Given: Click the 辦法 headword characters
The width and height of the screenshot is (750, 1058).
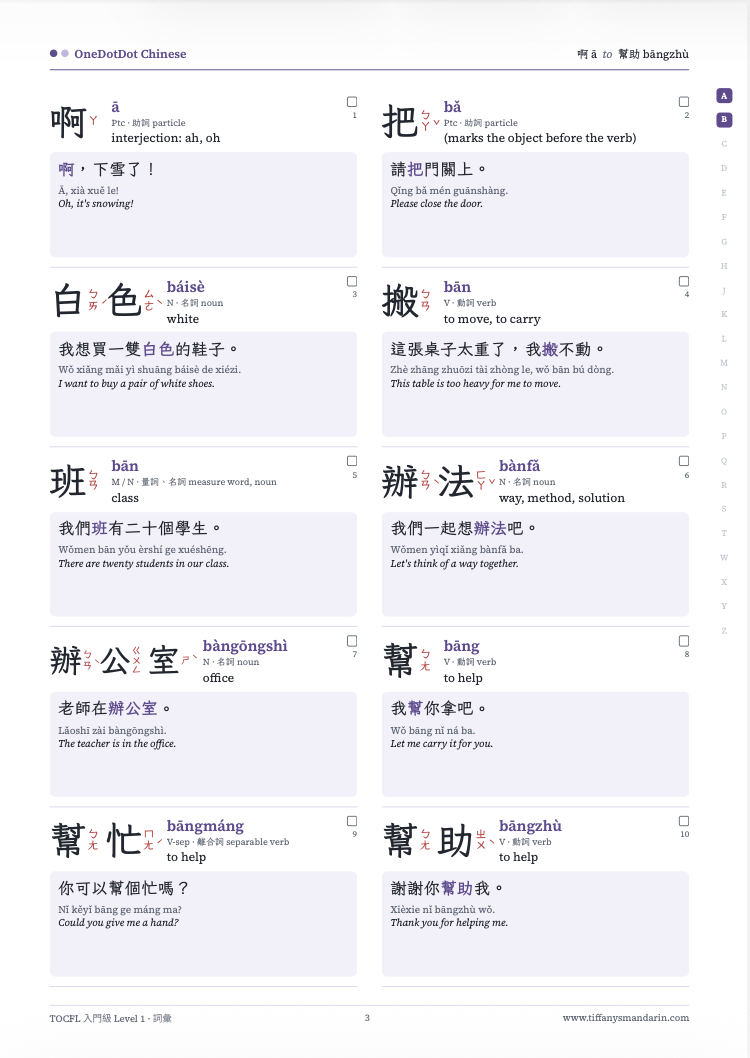Looking at the screenshot, I should pyautogui.click(x=428, y=482).
